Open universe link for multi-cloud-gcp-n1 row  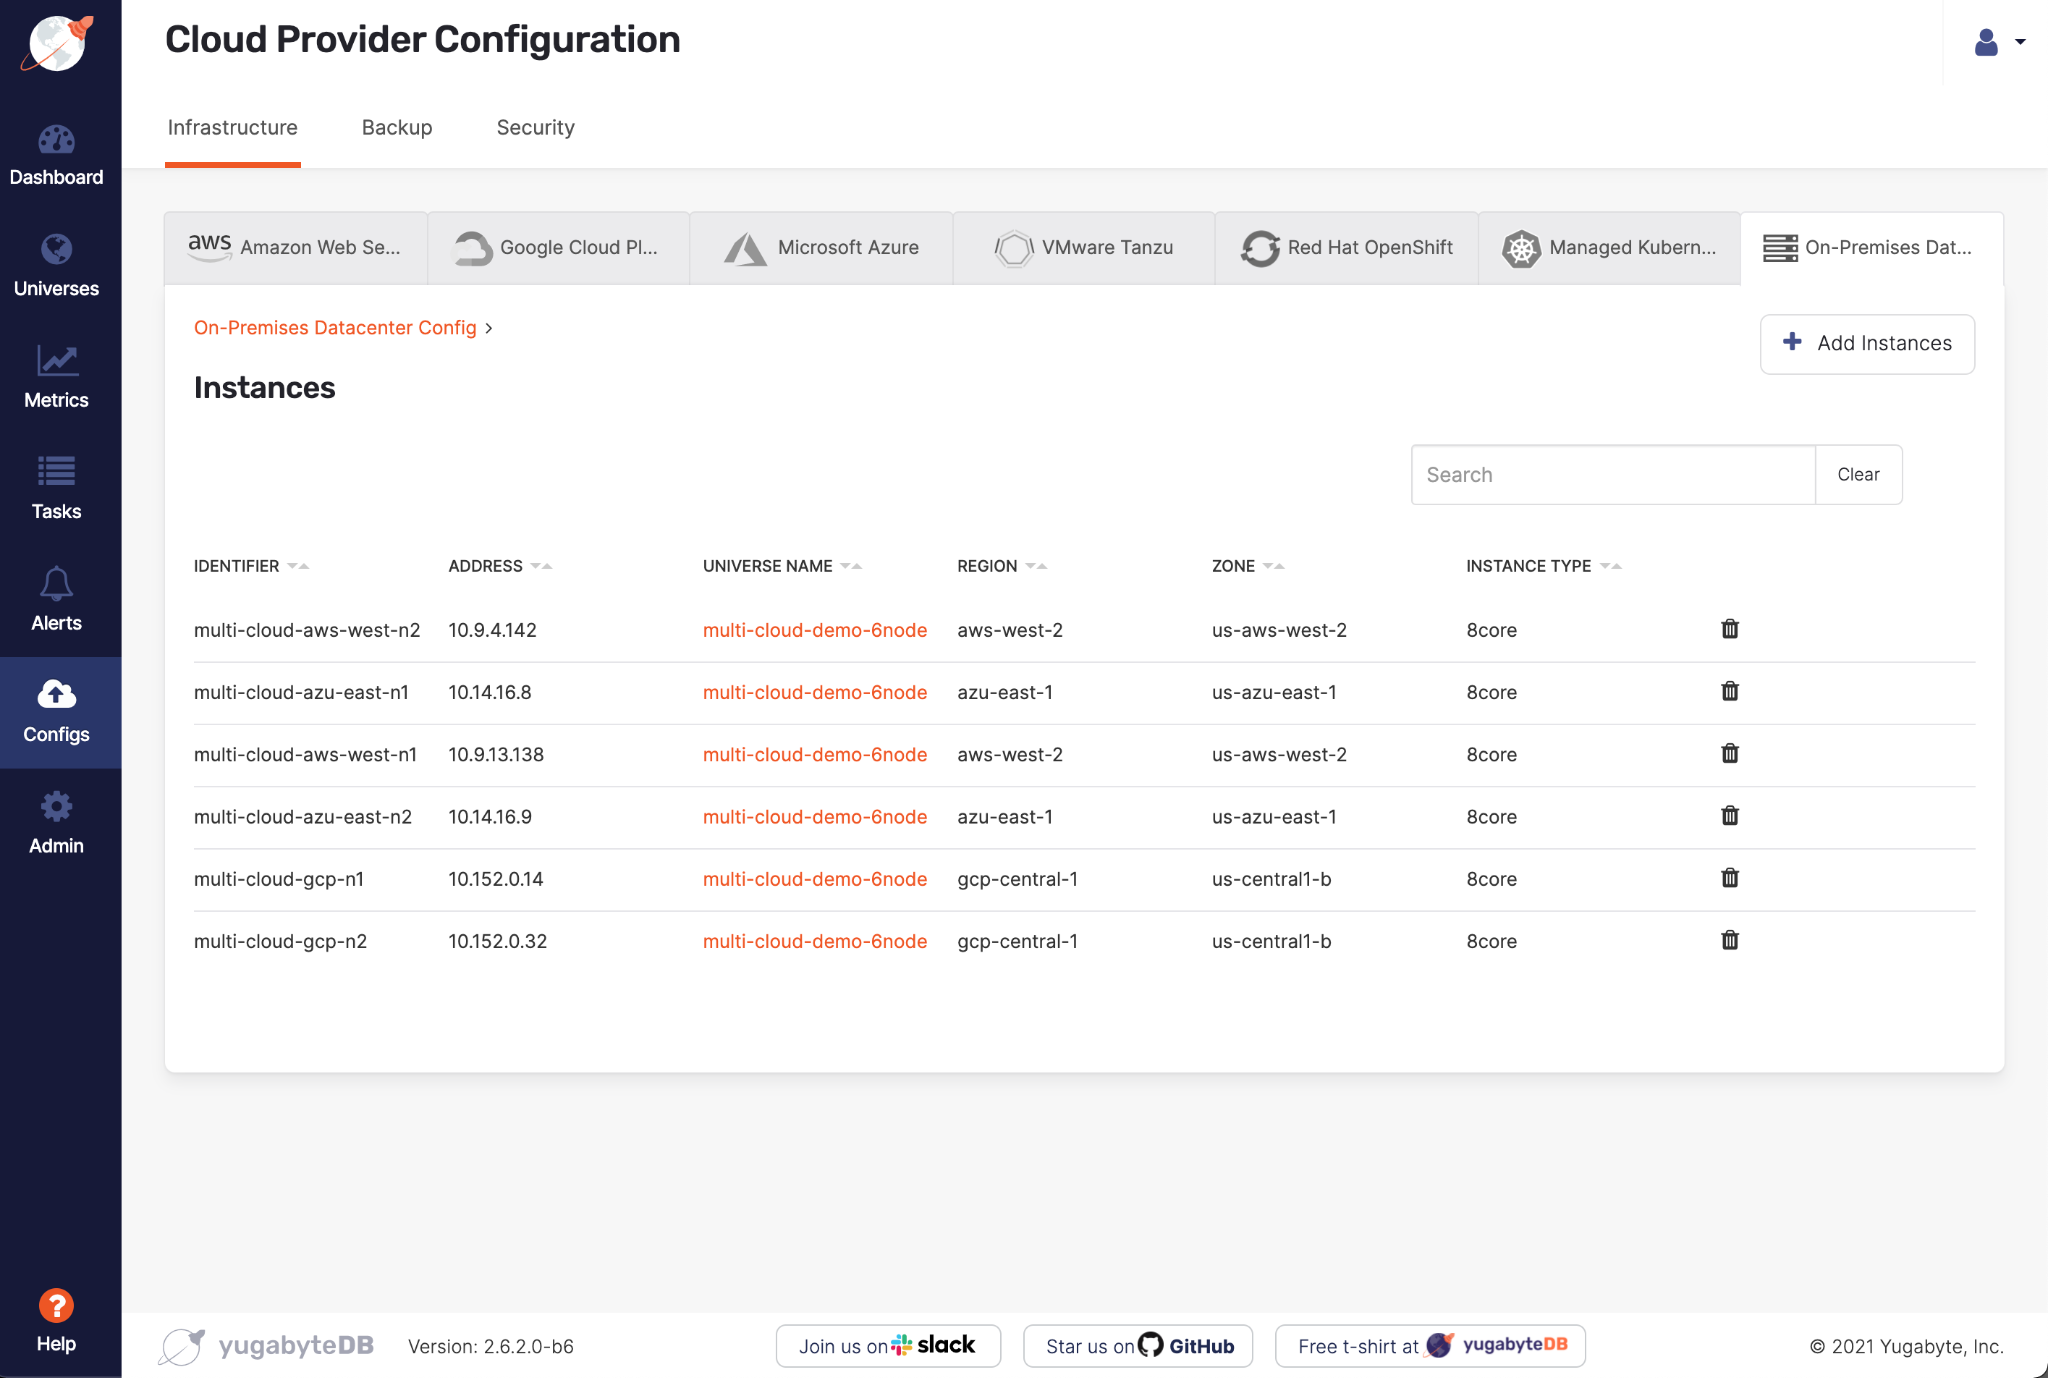pyautogui.click(x=815, y=879)
